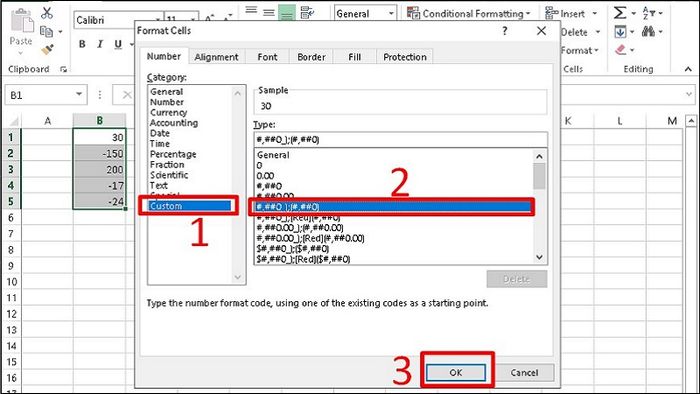The height and width of the screenshot is (394, 700).
Task: Open the Font name Calibri dropdown
Action: tap(158, 20)
